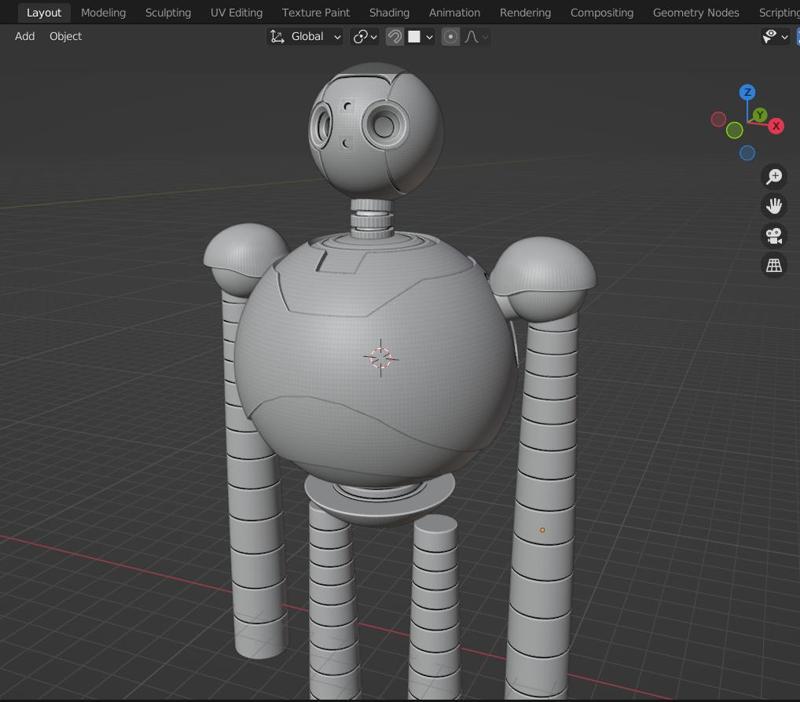Viewport: 800px width, 702px height.
Task: Open the Object menu
Action: tap(66, 36)
